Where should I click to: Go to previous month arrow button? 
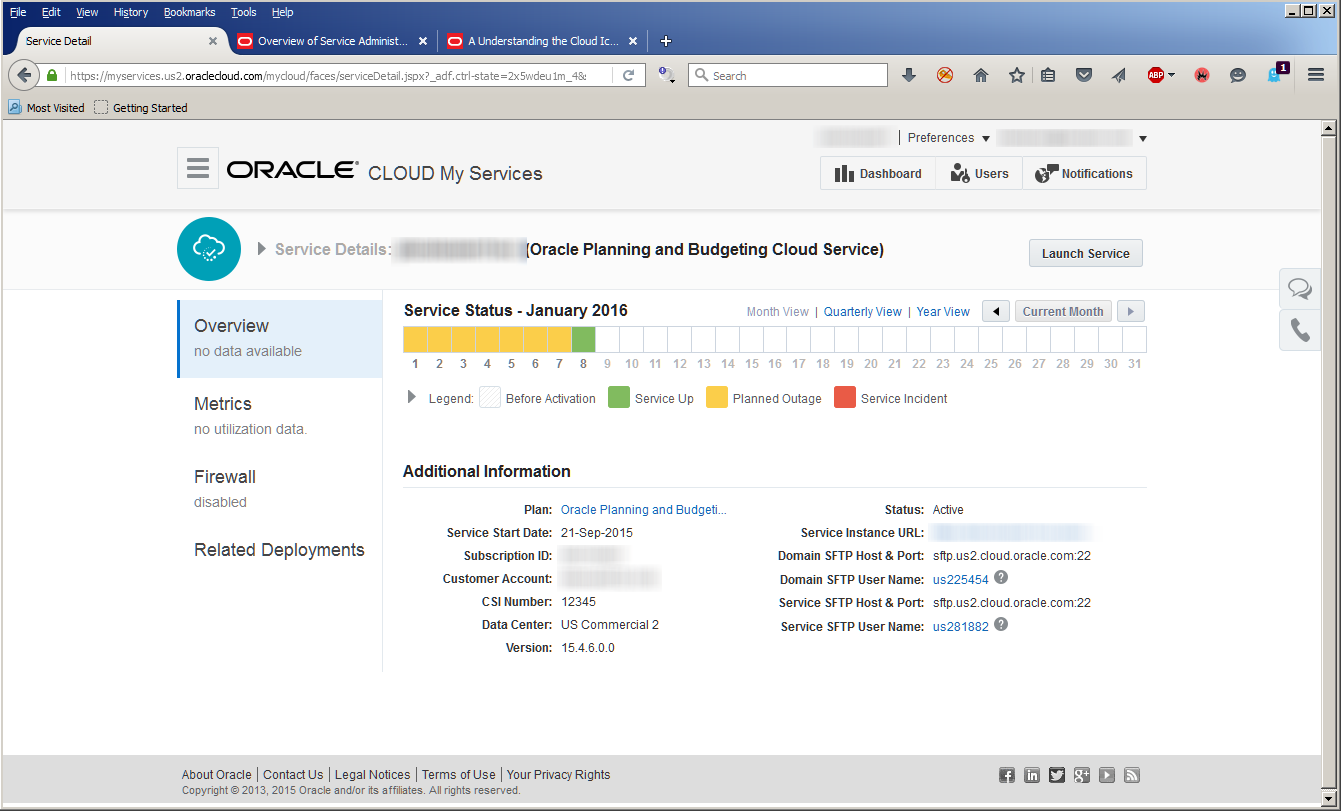(996, 311)
